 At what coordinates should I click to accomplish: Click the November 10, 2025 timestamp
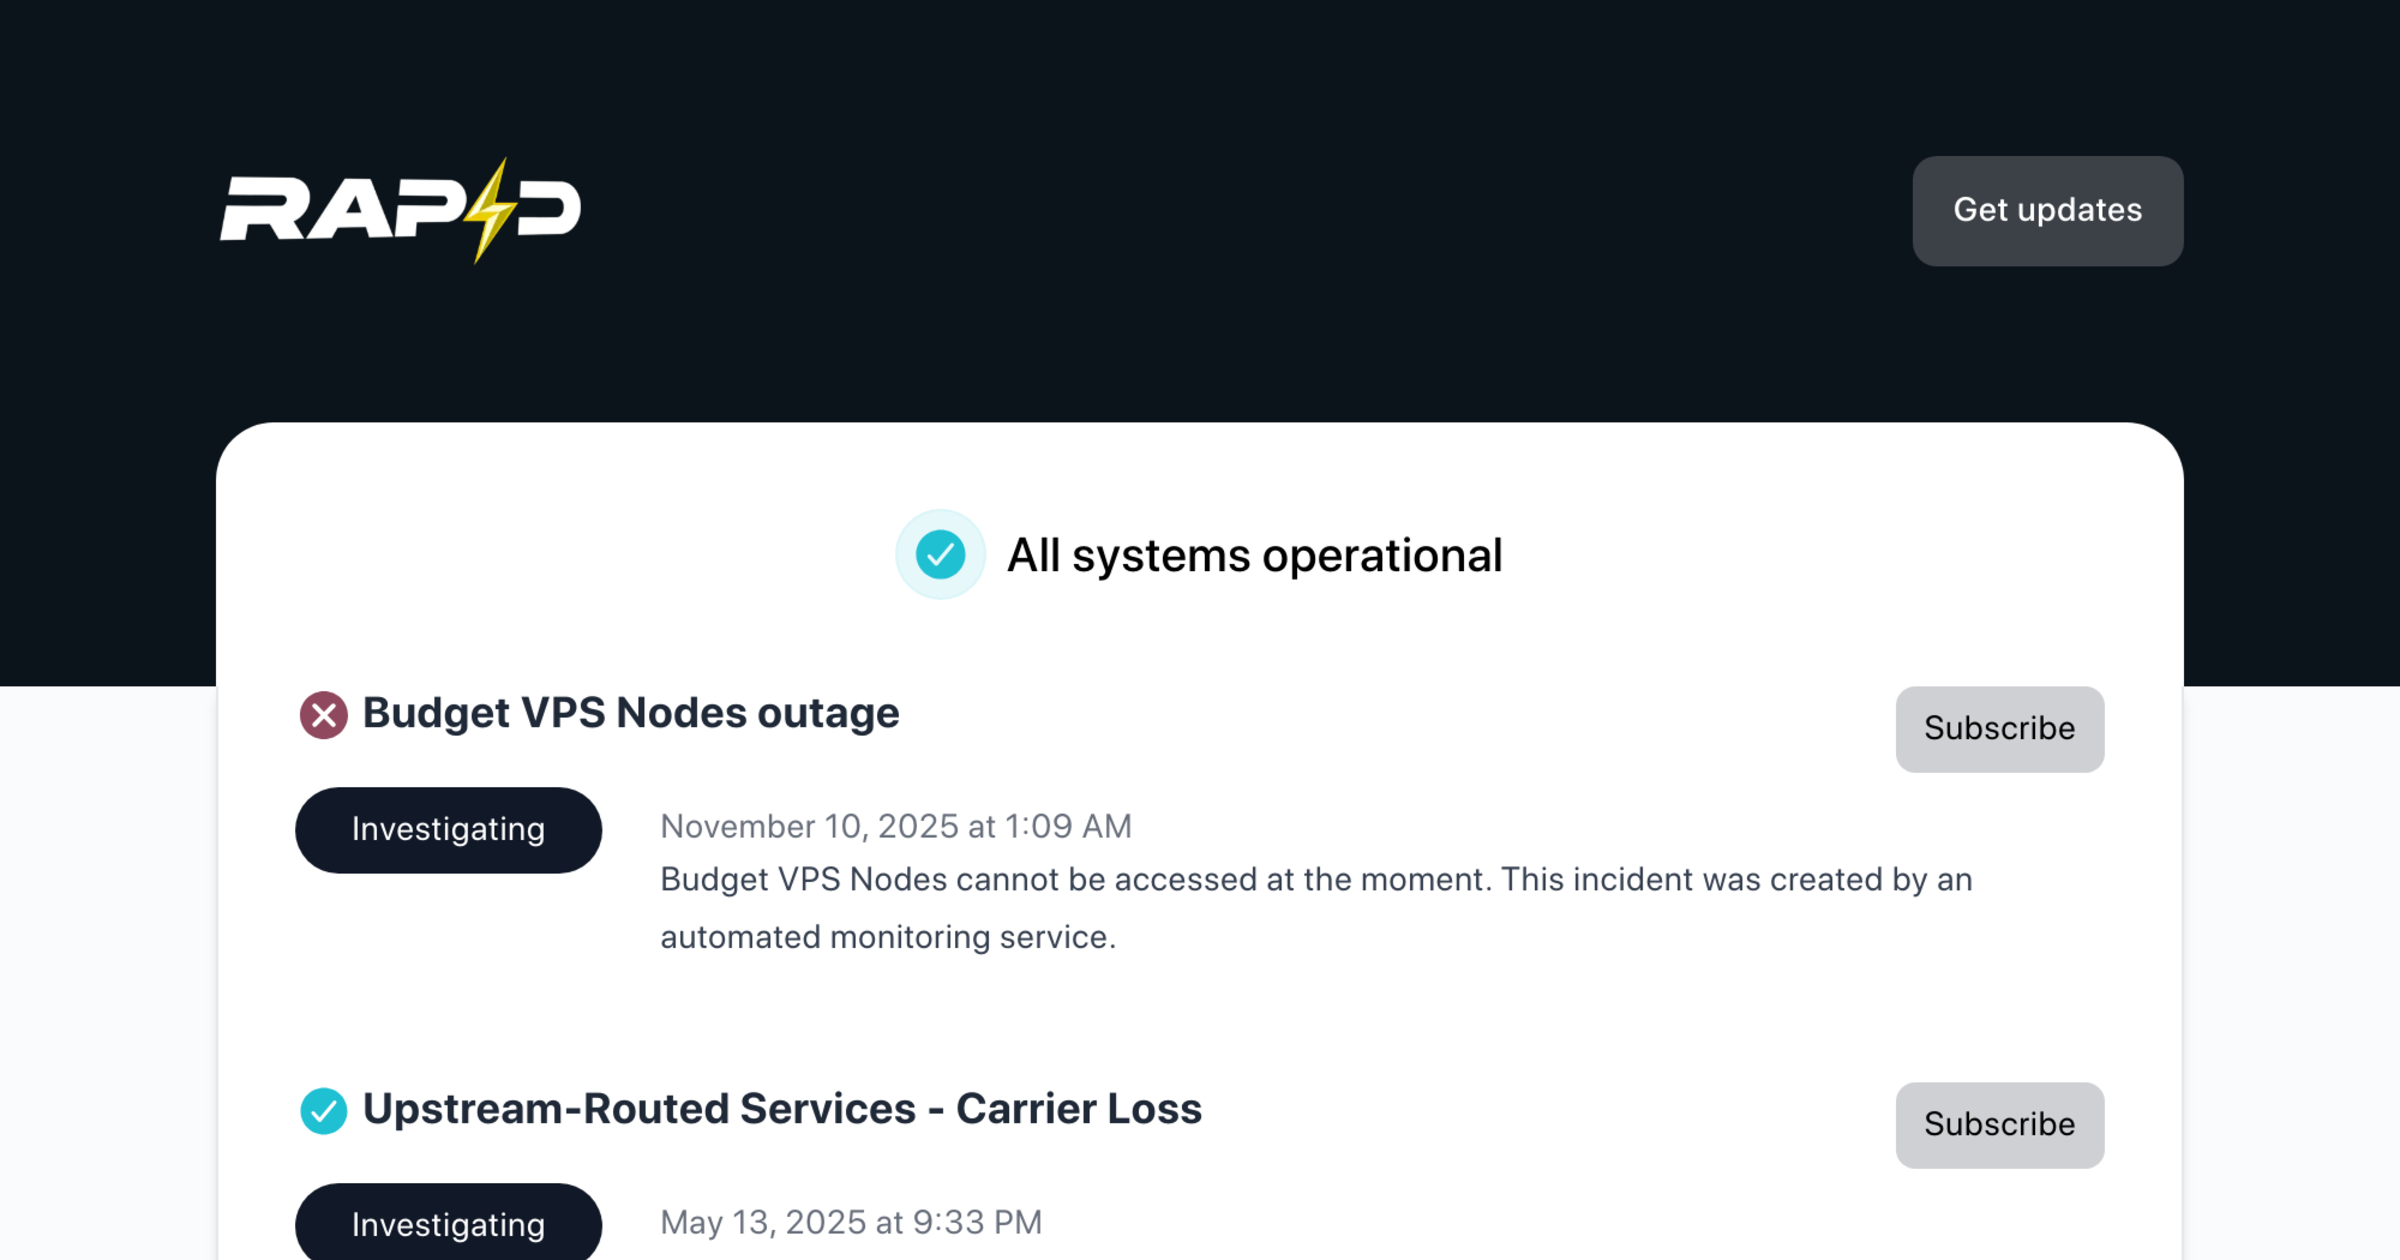(895, 826)
